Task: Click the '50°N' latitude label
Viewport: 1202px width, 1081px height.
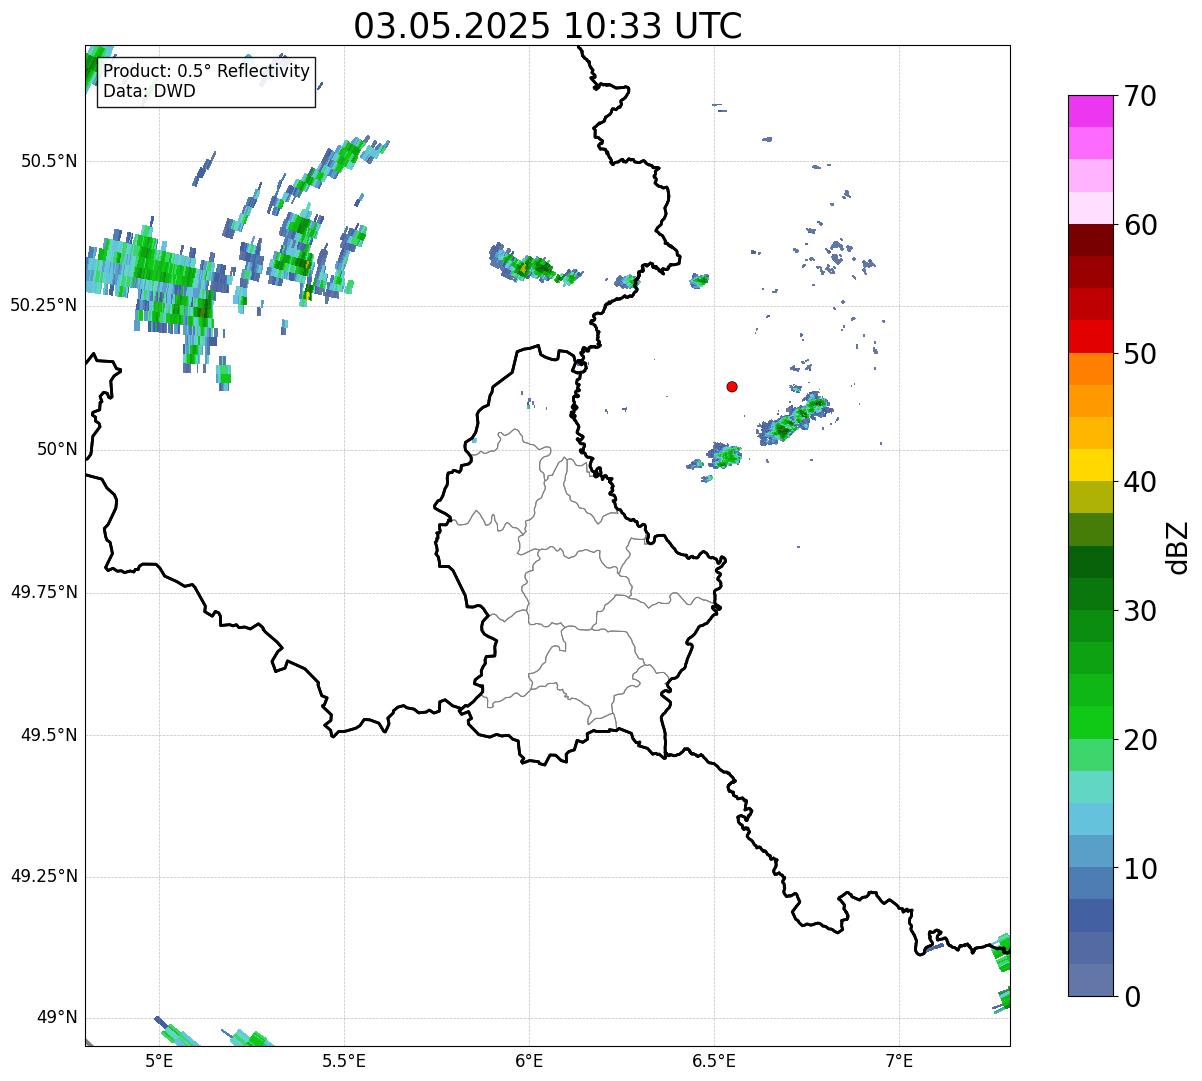Action: [x=57, y=449]
